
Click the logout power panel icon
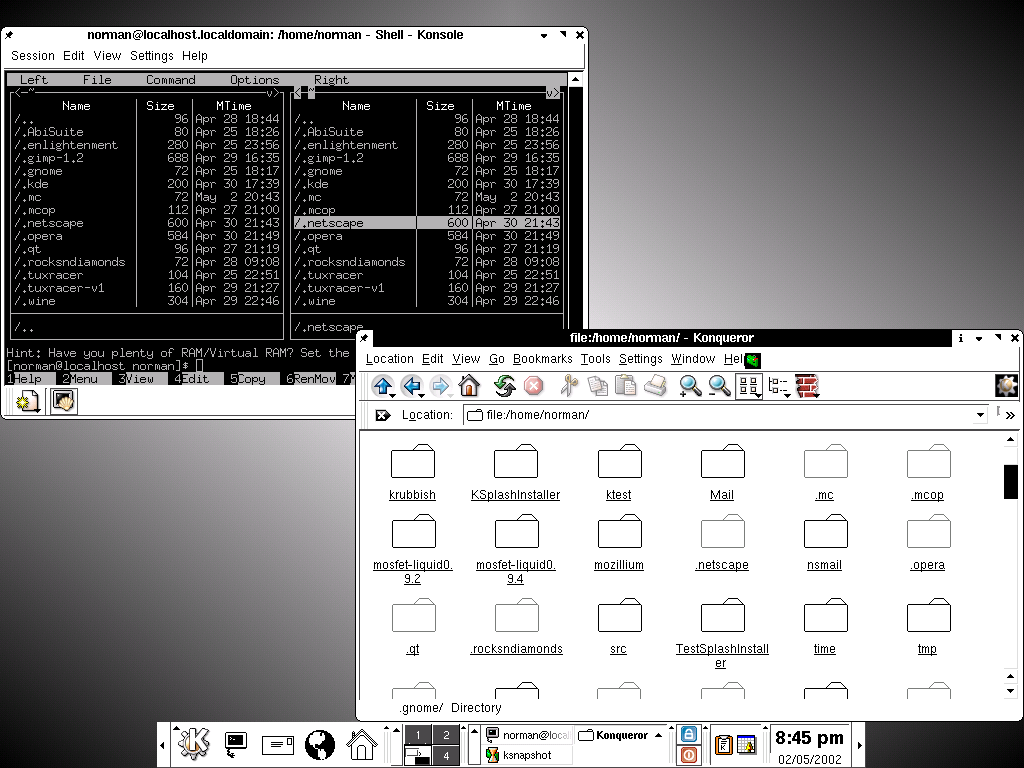(x=688, y=755)
